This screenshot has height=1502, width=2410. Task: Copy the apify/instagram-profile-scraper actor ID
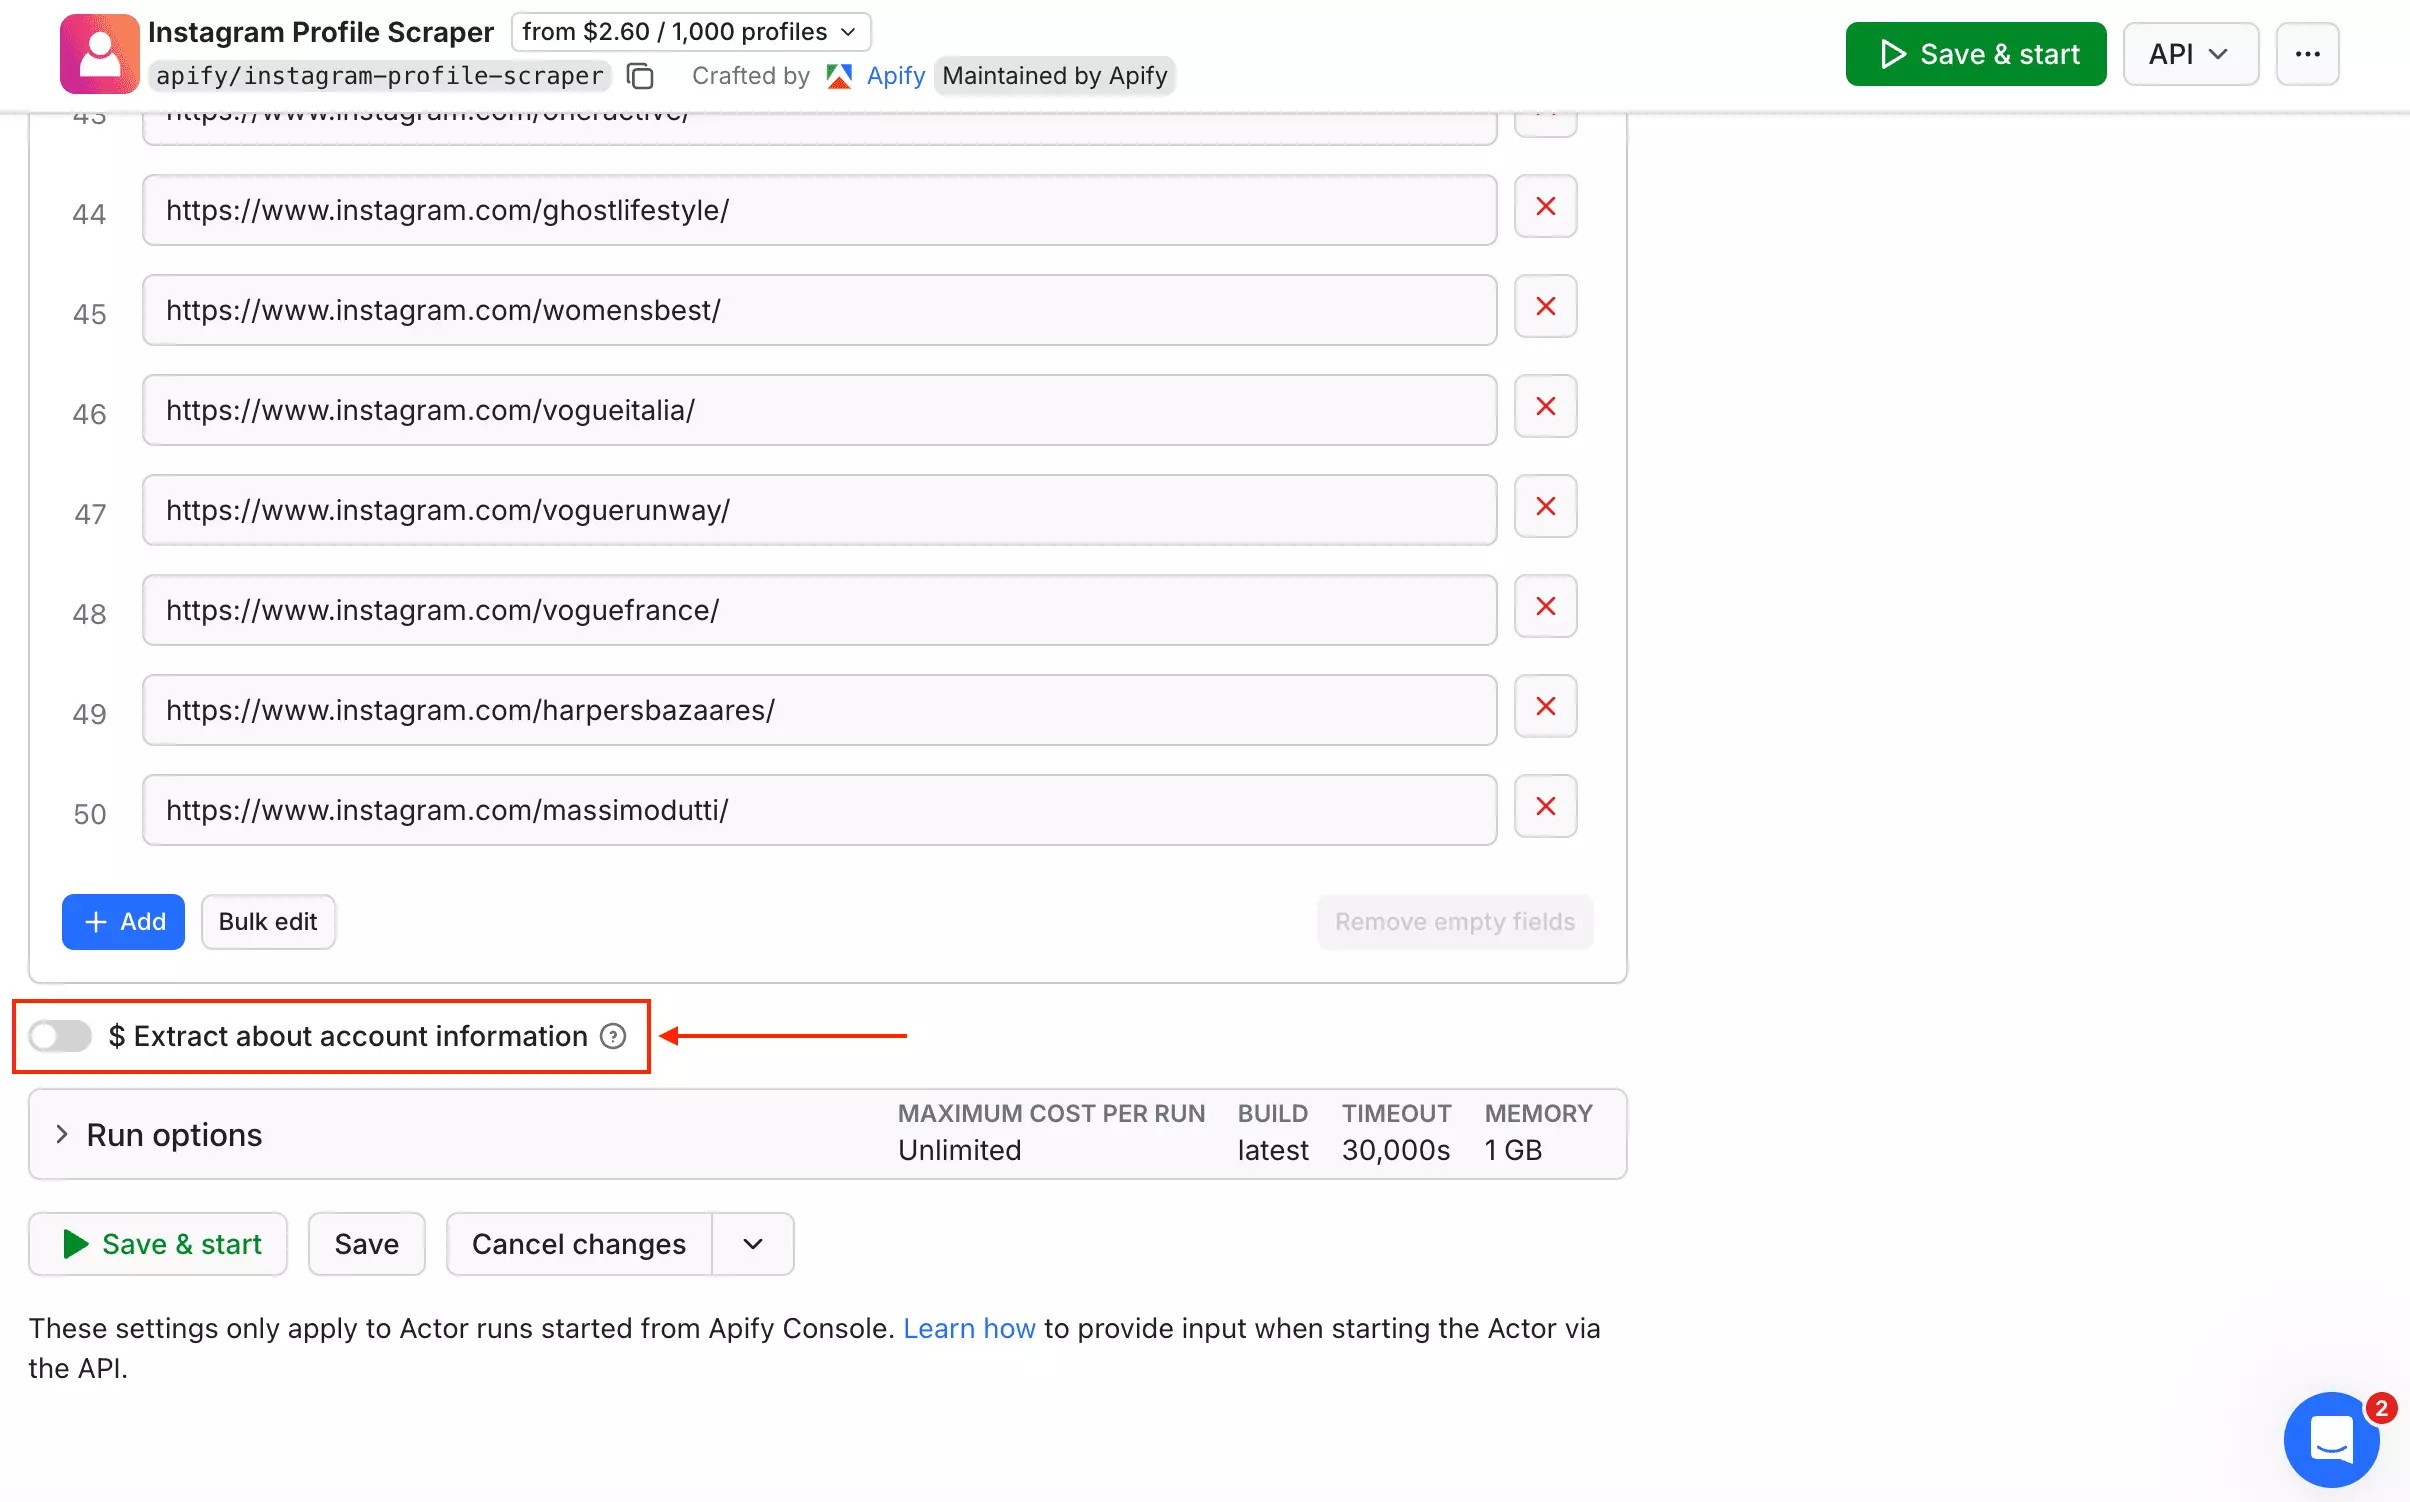coord(640,76)
